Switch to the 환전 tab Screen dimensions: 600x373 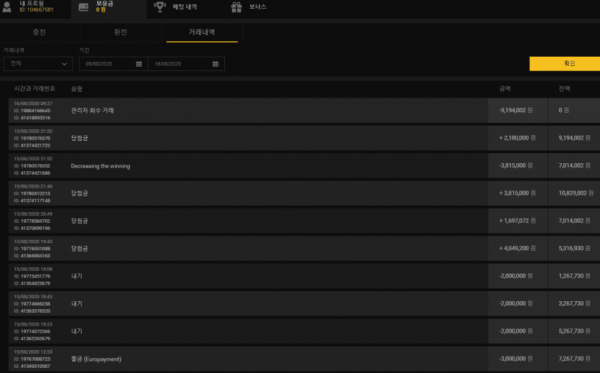(121, 32)
